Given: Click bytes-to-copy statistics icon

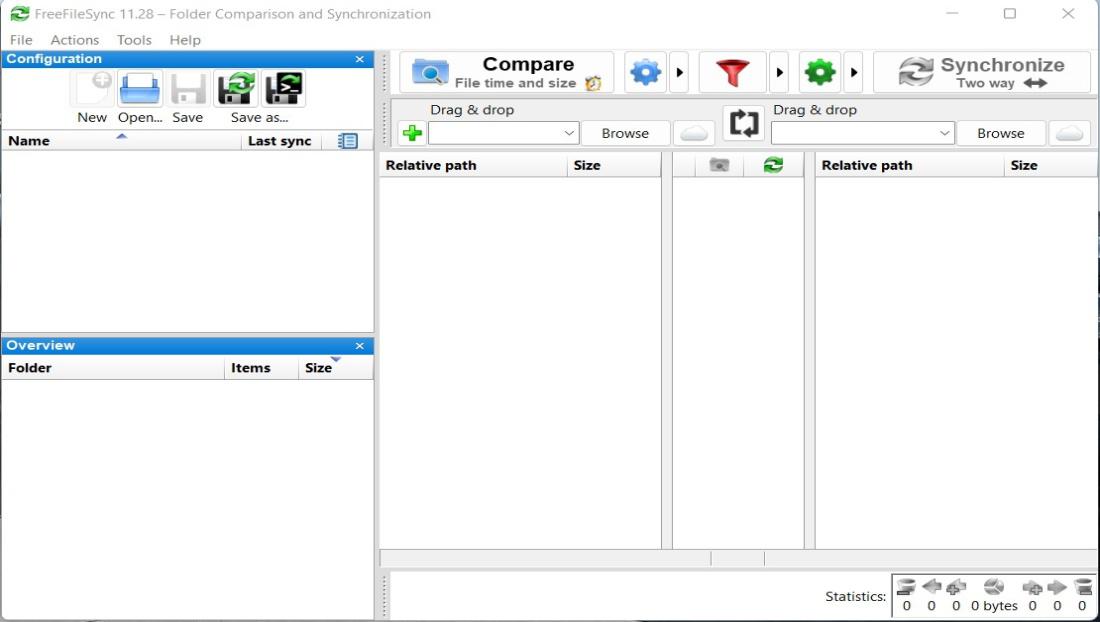Looking at the screenshot, I should point(994,587).
